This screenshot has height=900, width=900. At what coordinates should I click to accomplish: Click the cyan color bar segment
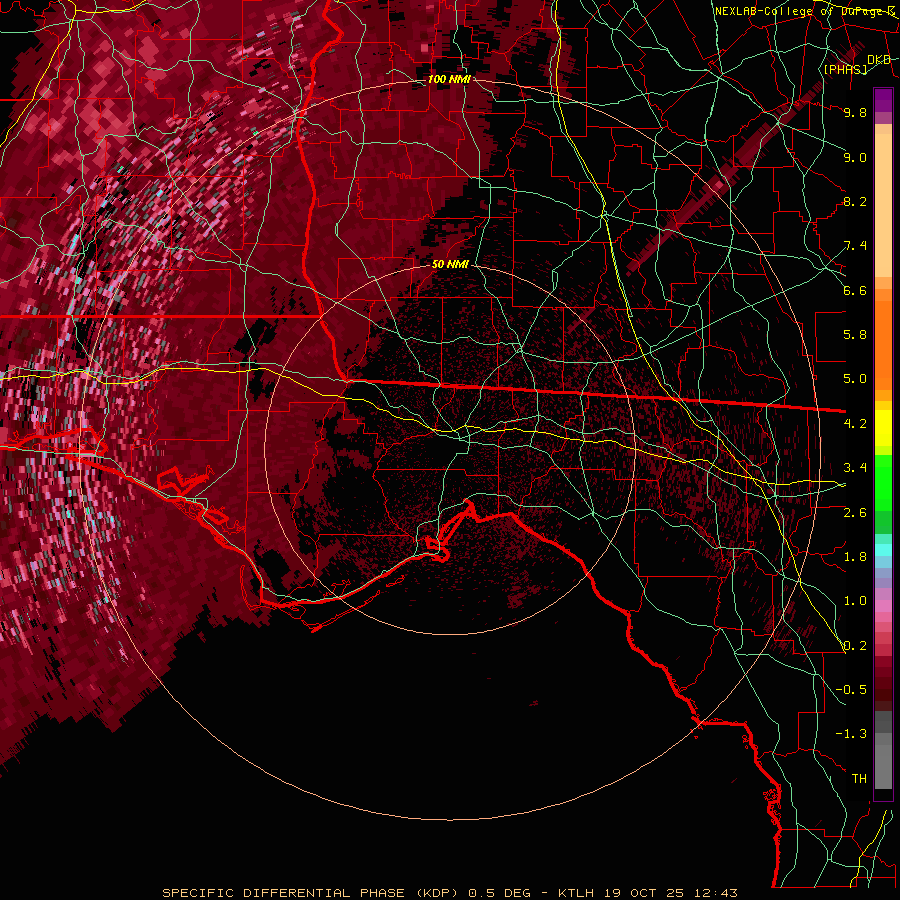(x=883, y=550)
